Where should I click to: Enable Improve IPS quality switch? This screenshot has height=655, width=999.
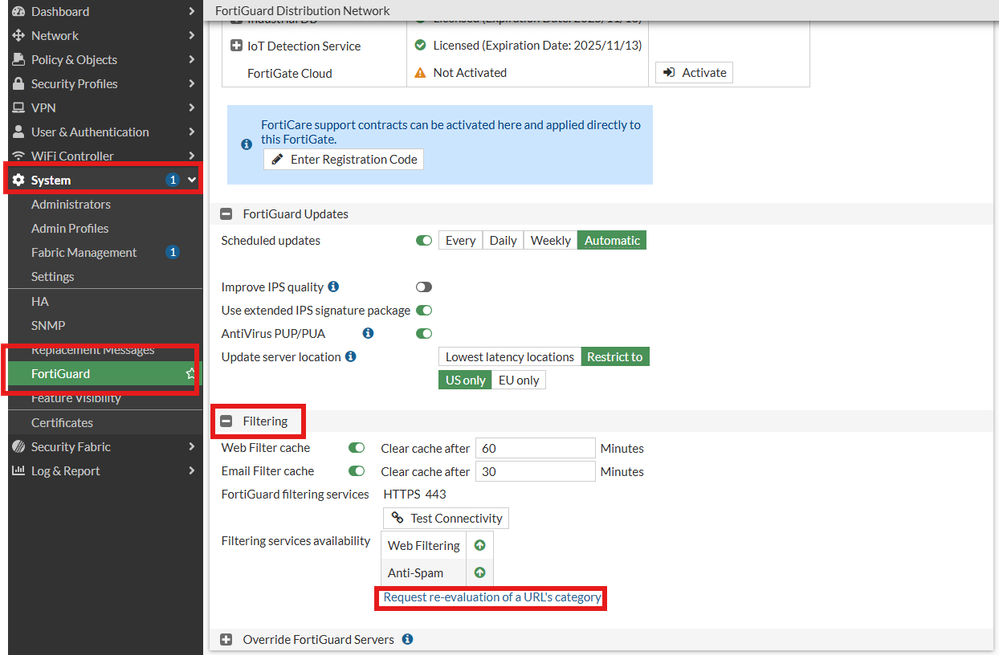click(x=424, y=287)
